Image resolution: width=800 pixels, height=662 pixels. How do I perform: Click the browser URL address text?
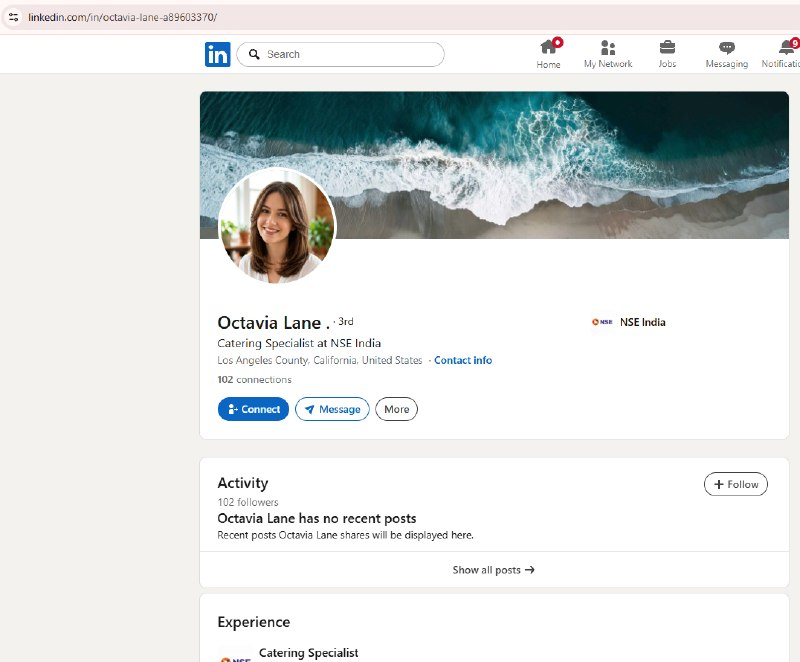pyautogui.click(x=122, y=17)
